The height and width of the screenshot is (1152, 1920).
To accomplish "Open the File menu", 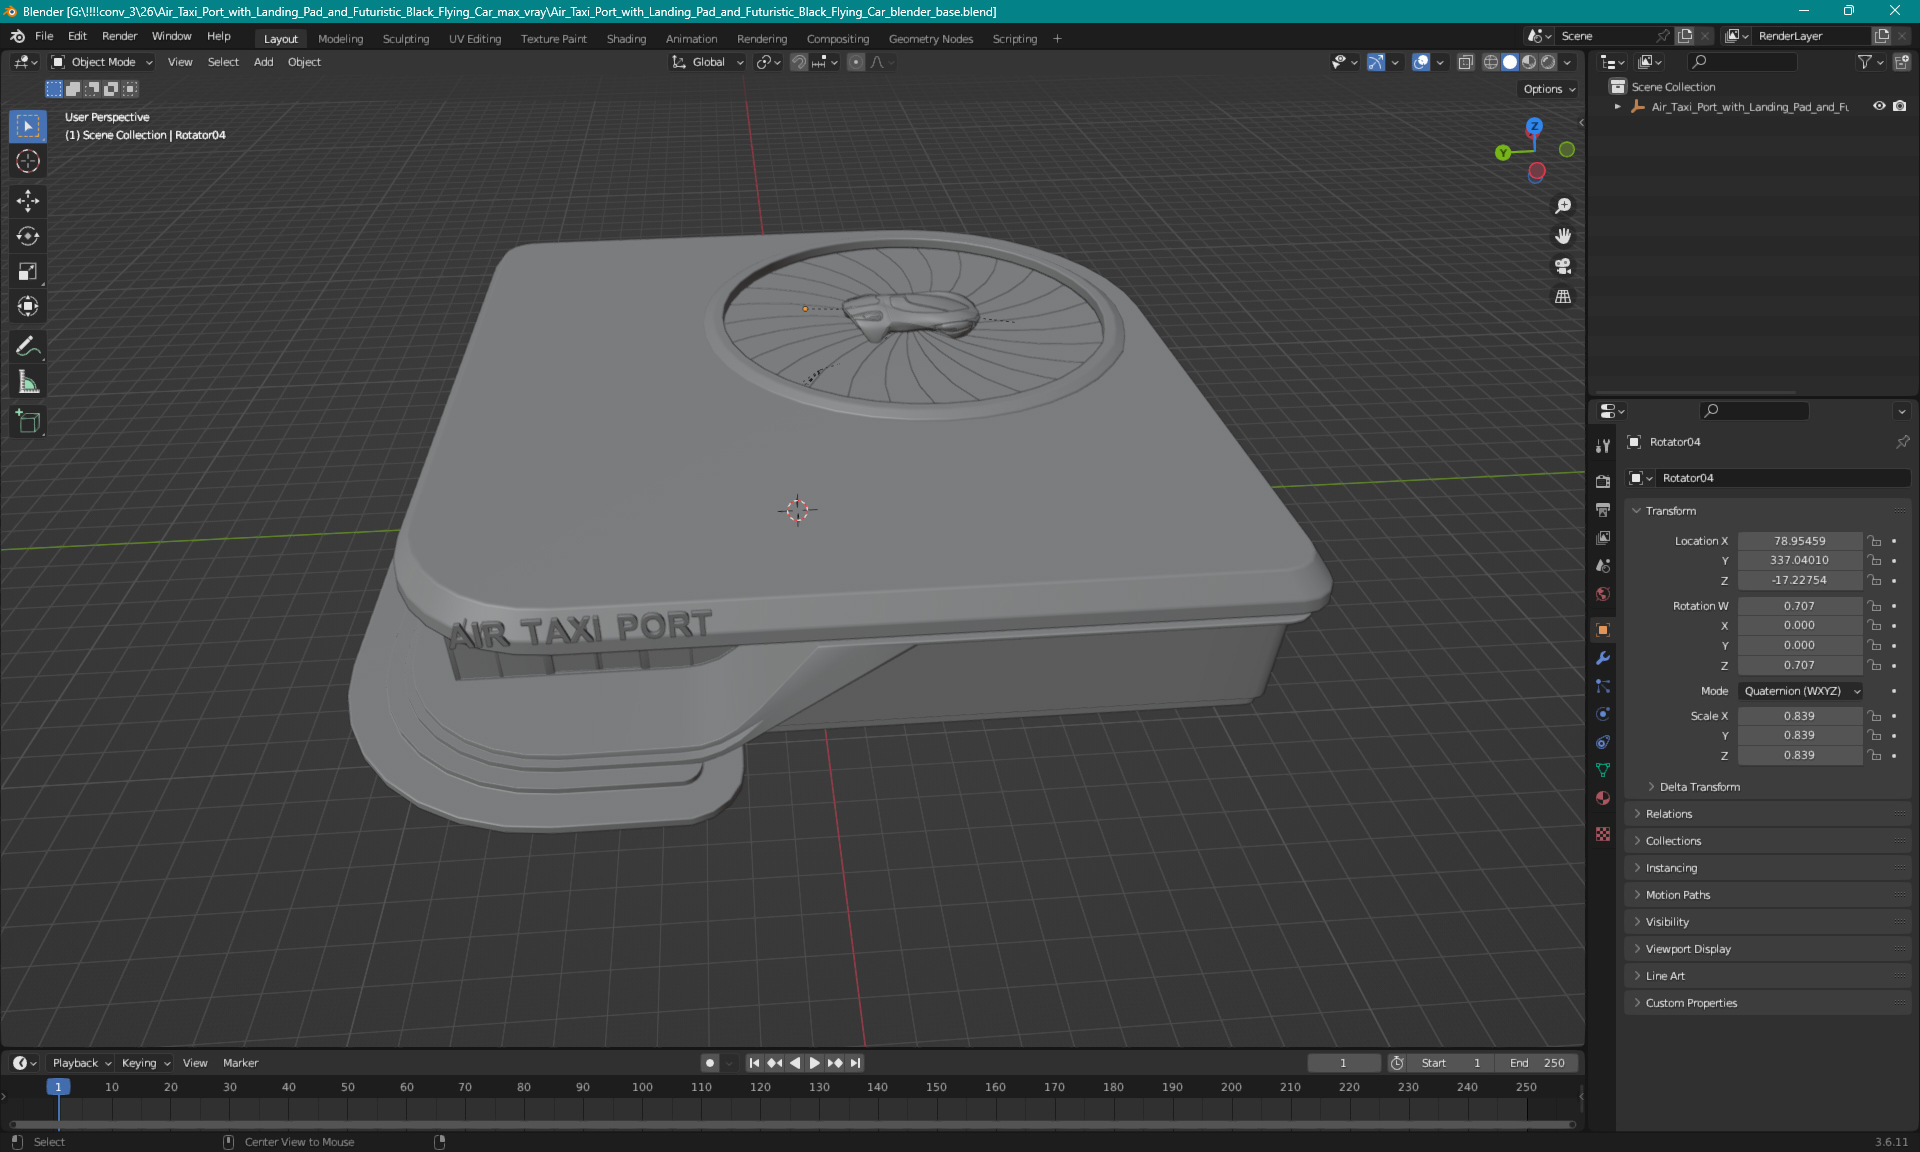I will click(44, 36).
